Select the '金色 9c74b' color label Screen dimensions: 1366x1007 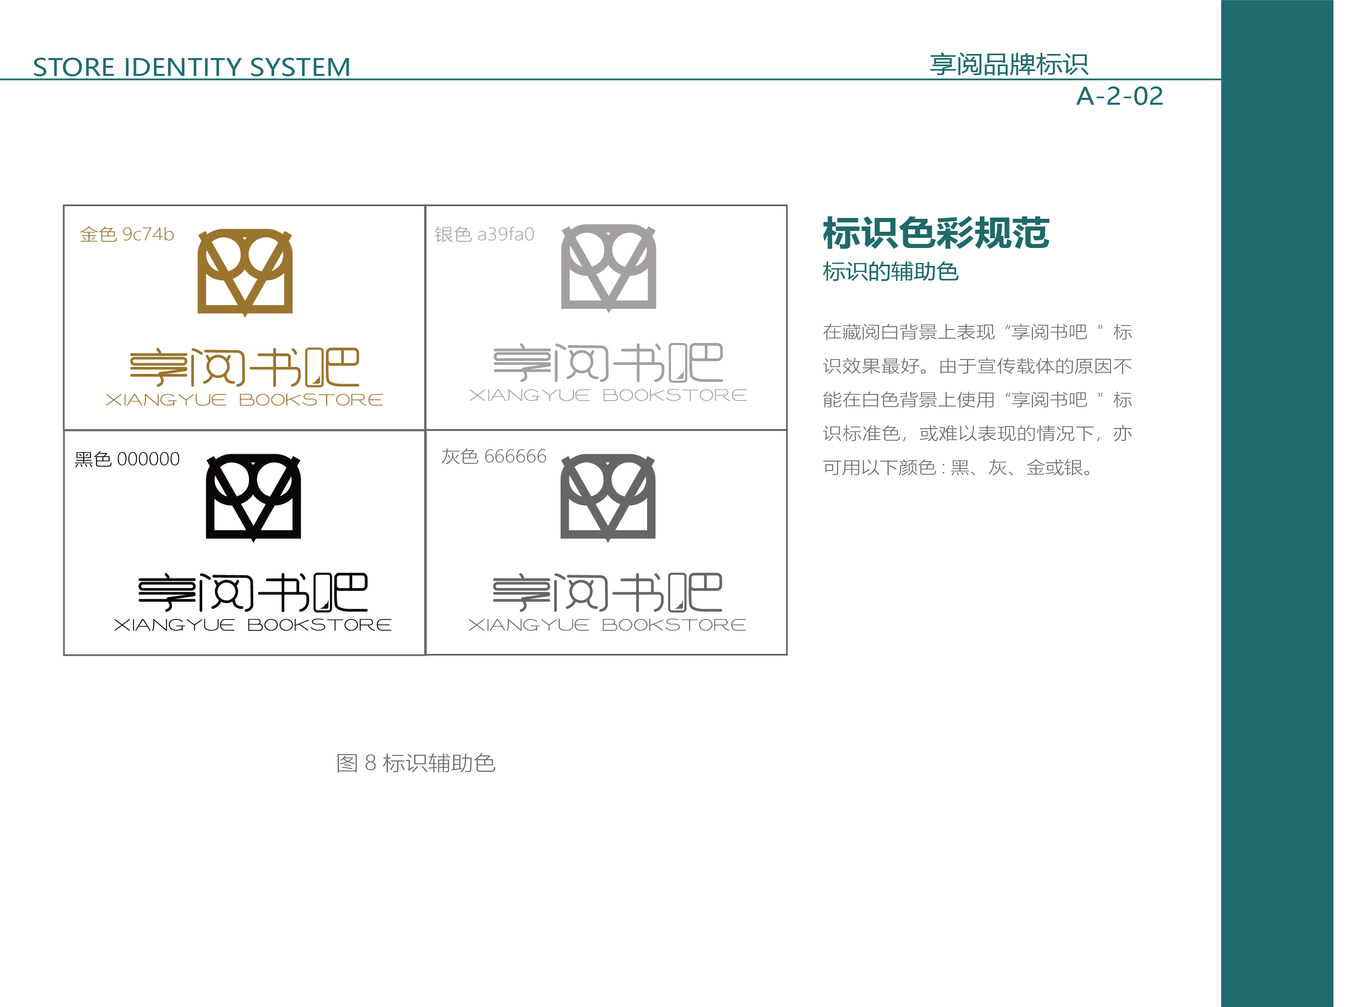coord(127,234)
